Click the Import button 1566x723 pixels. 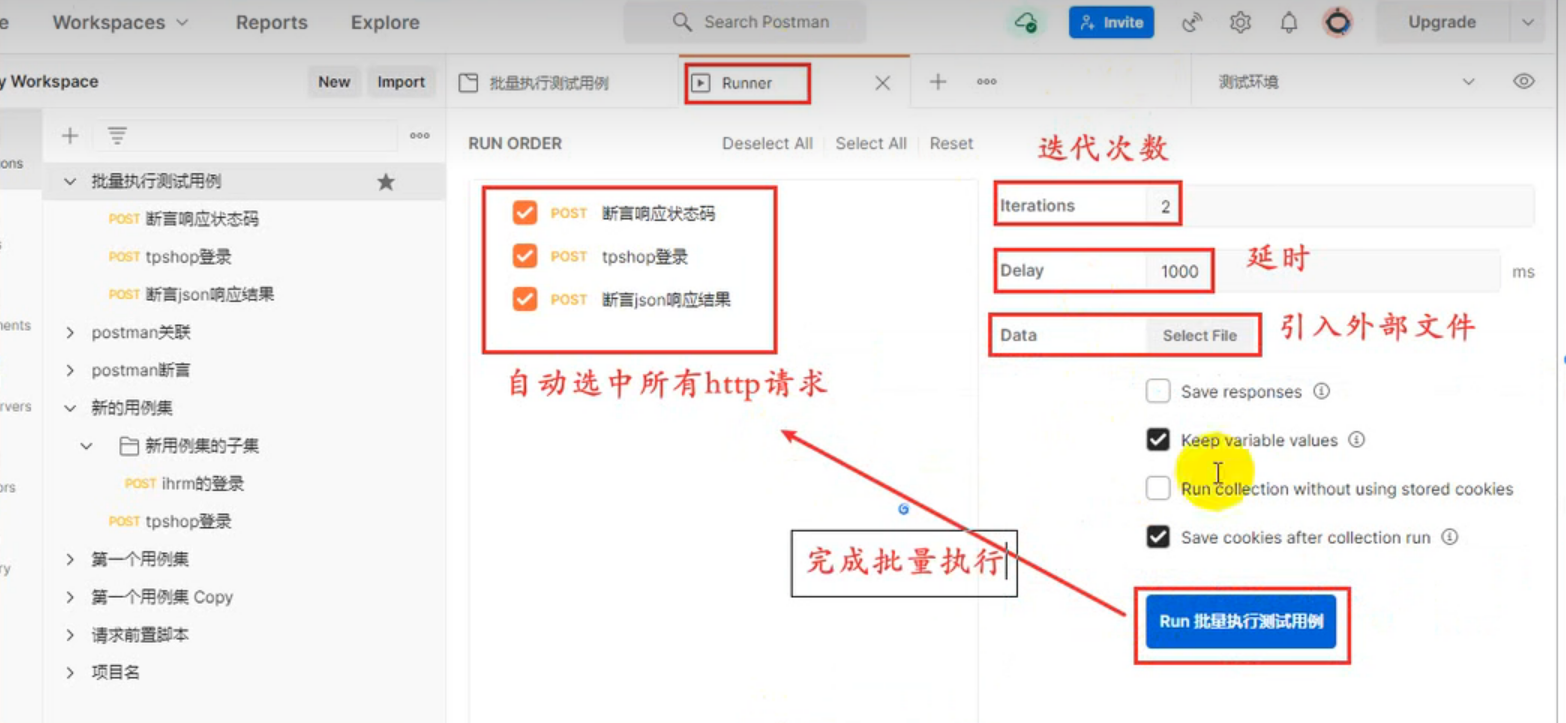tap(401, 82)
